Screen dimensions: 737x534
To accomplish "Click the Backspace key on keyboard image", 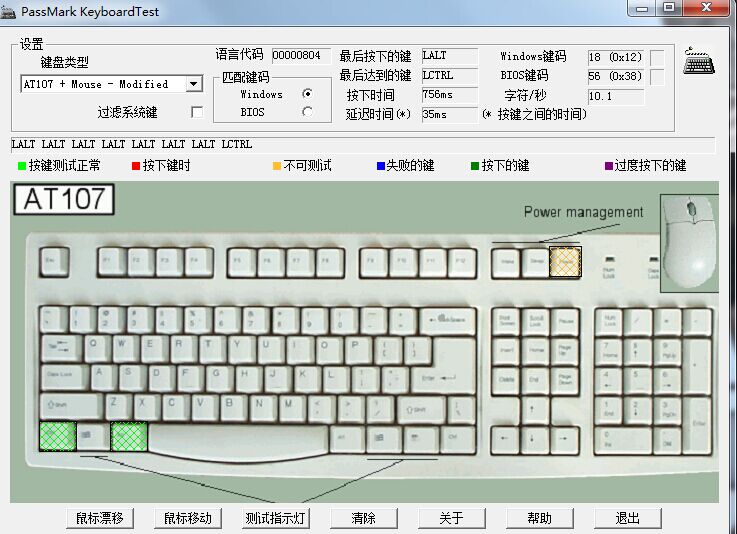I will (x=448, y=321).
